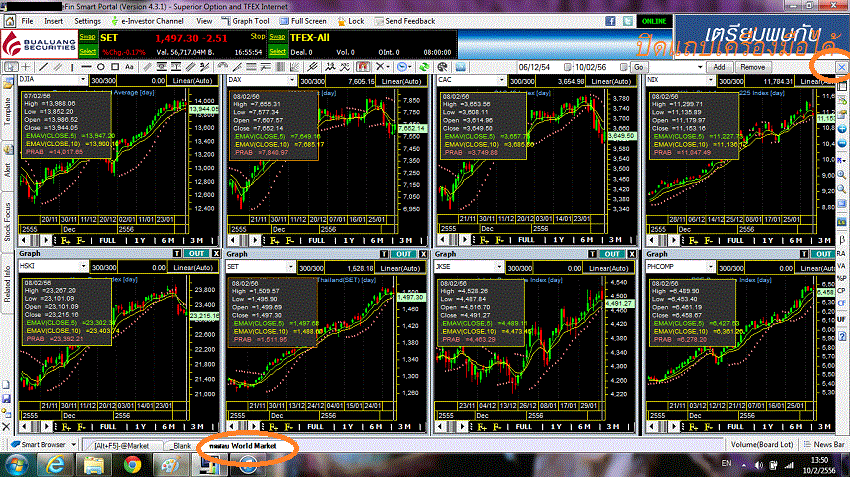Open the SET graph symbol dropdown
The width and height of the screenshot is (850, 477).
[x=291, y=267]
